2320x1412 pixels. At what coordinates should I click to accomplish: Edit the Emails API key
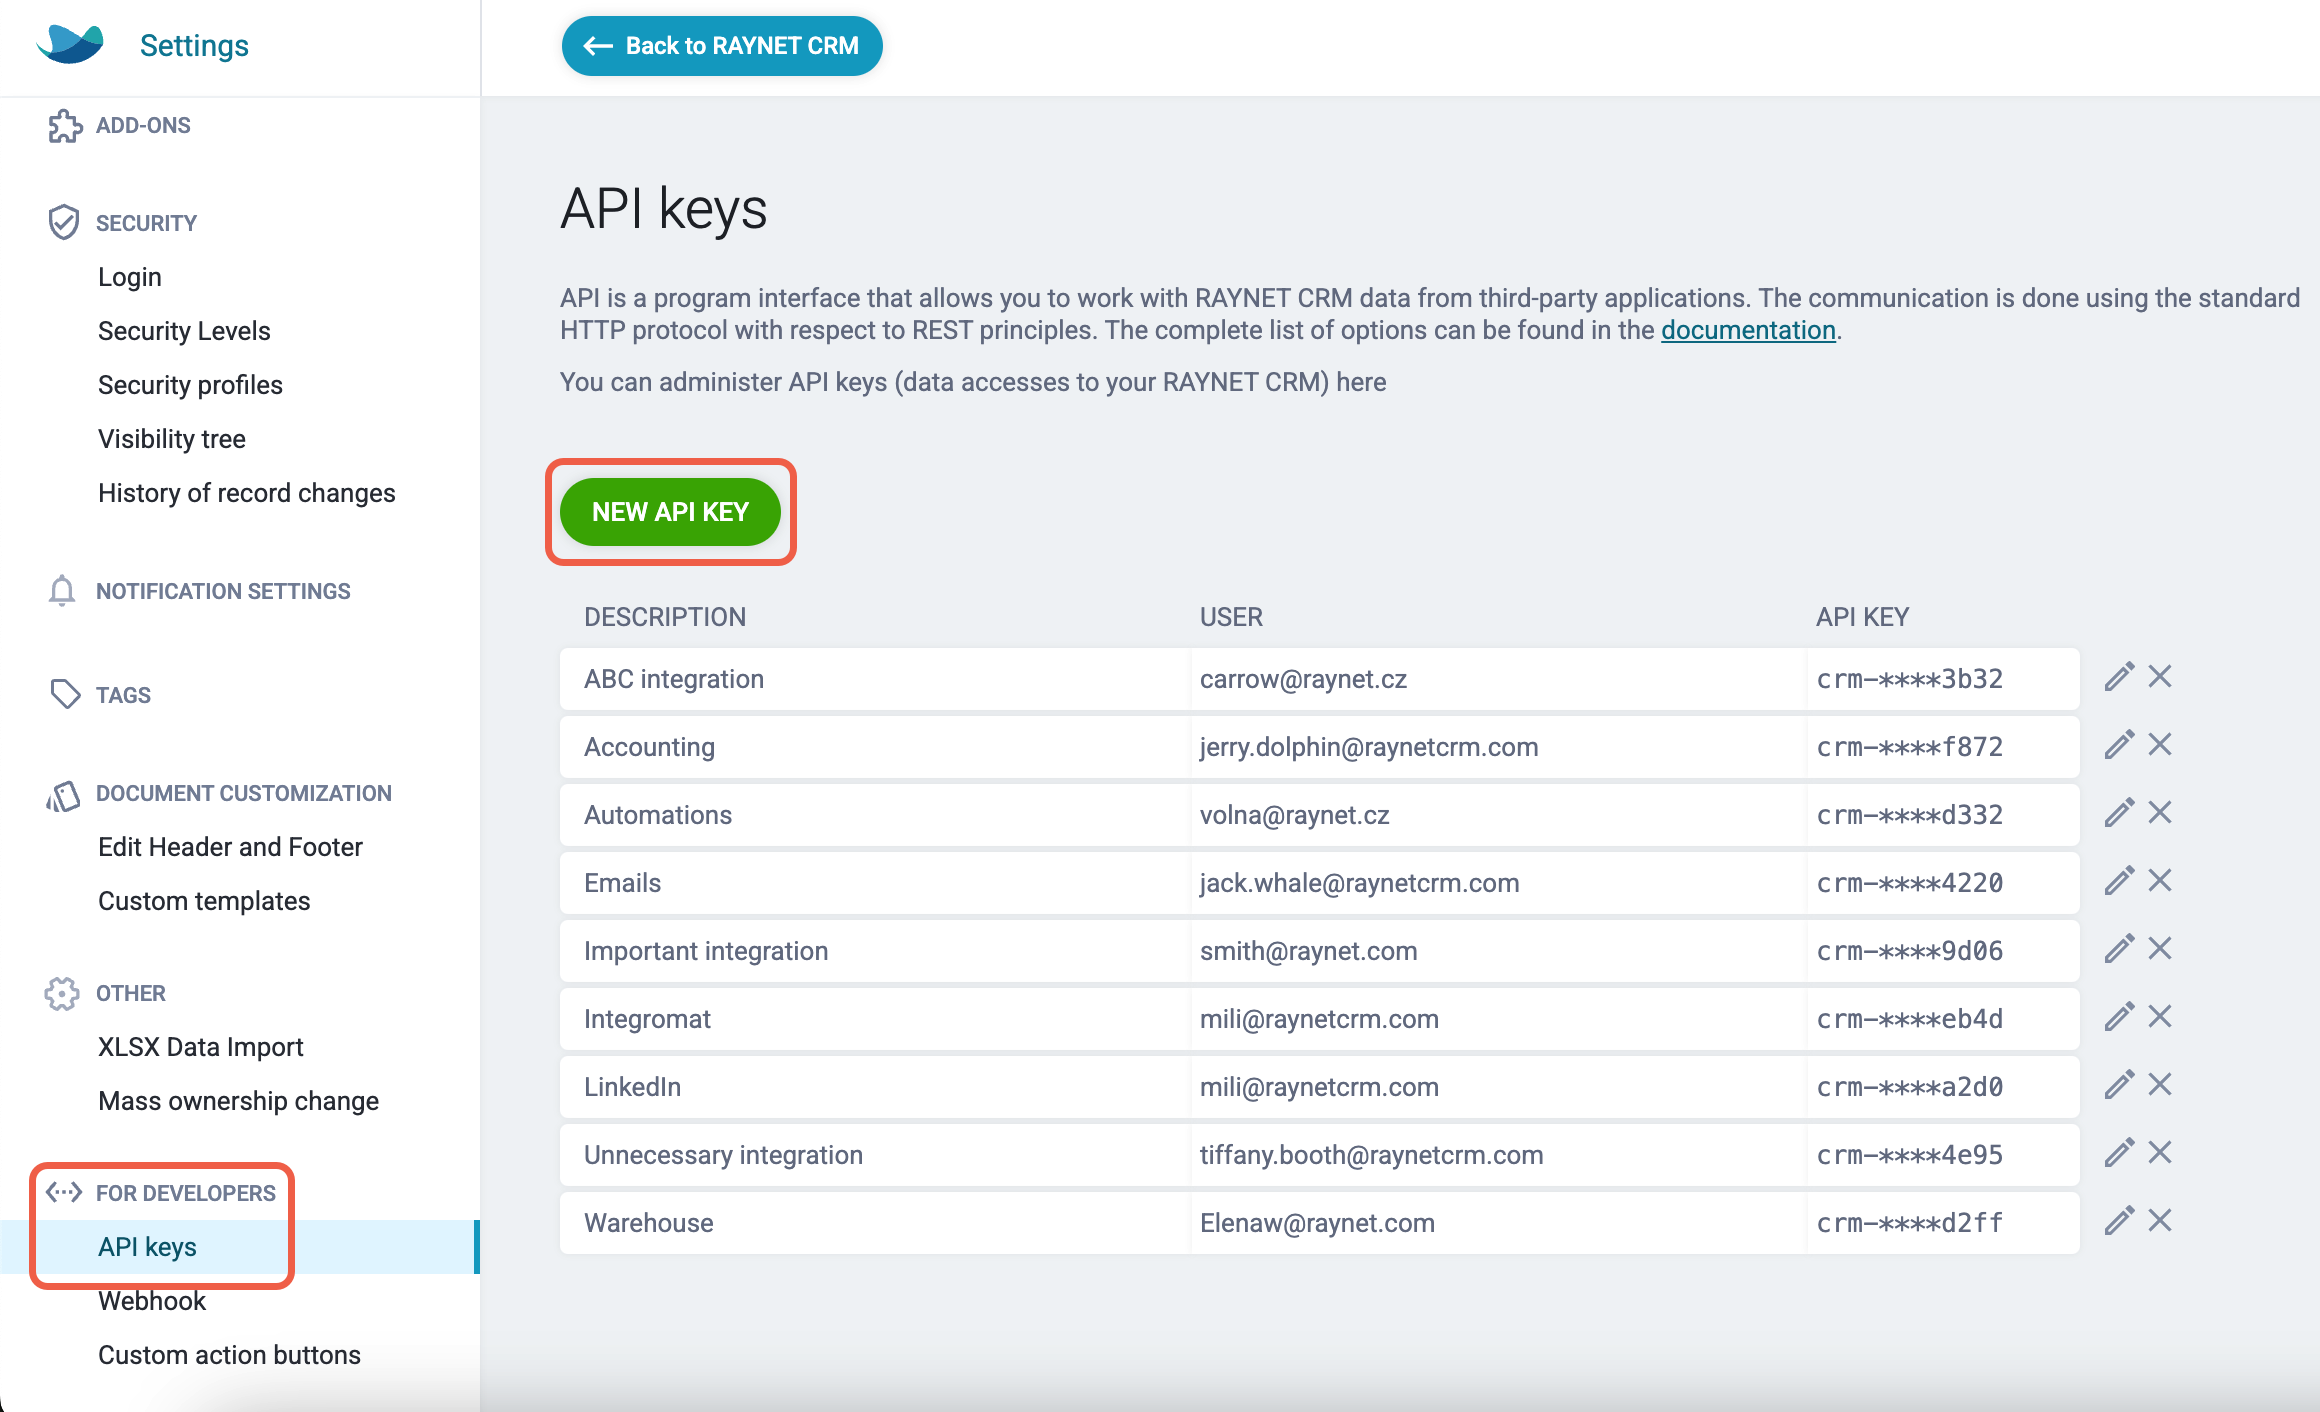pos(2119,881)
